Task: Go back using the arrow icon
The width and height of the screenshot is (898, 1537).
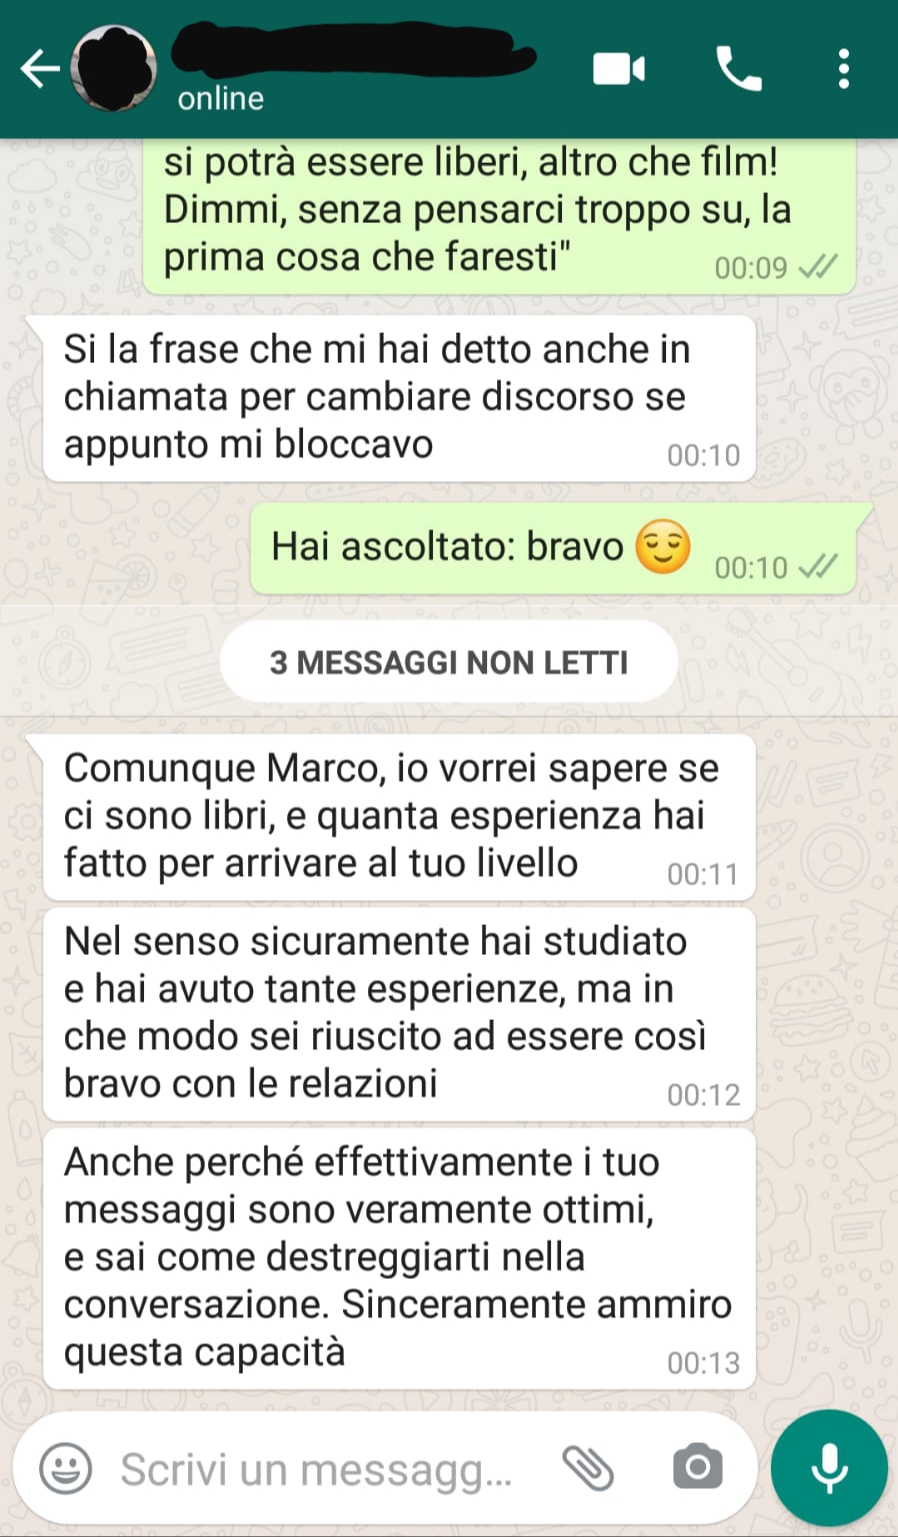Action: [40, 69]
